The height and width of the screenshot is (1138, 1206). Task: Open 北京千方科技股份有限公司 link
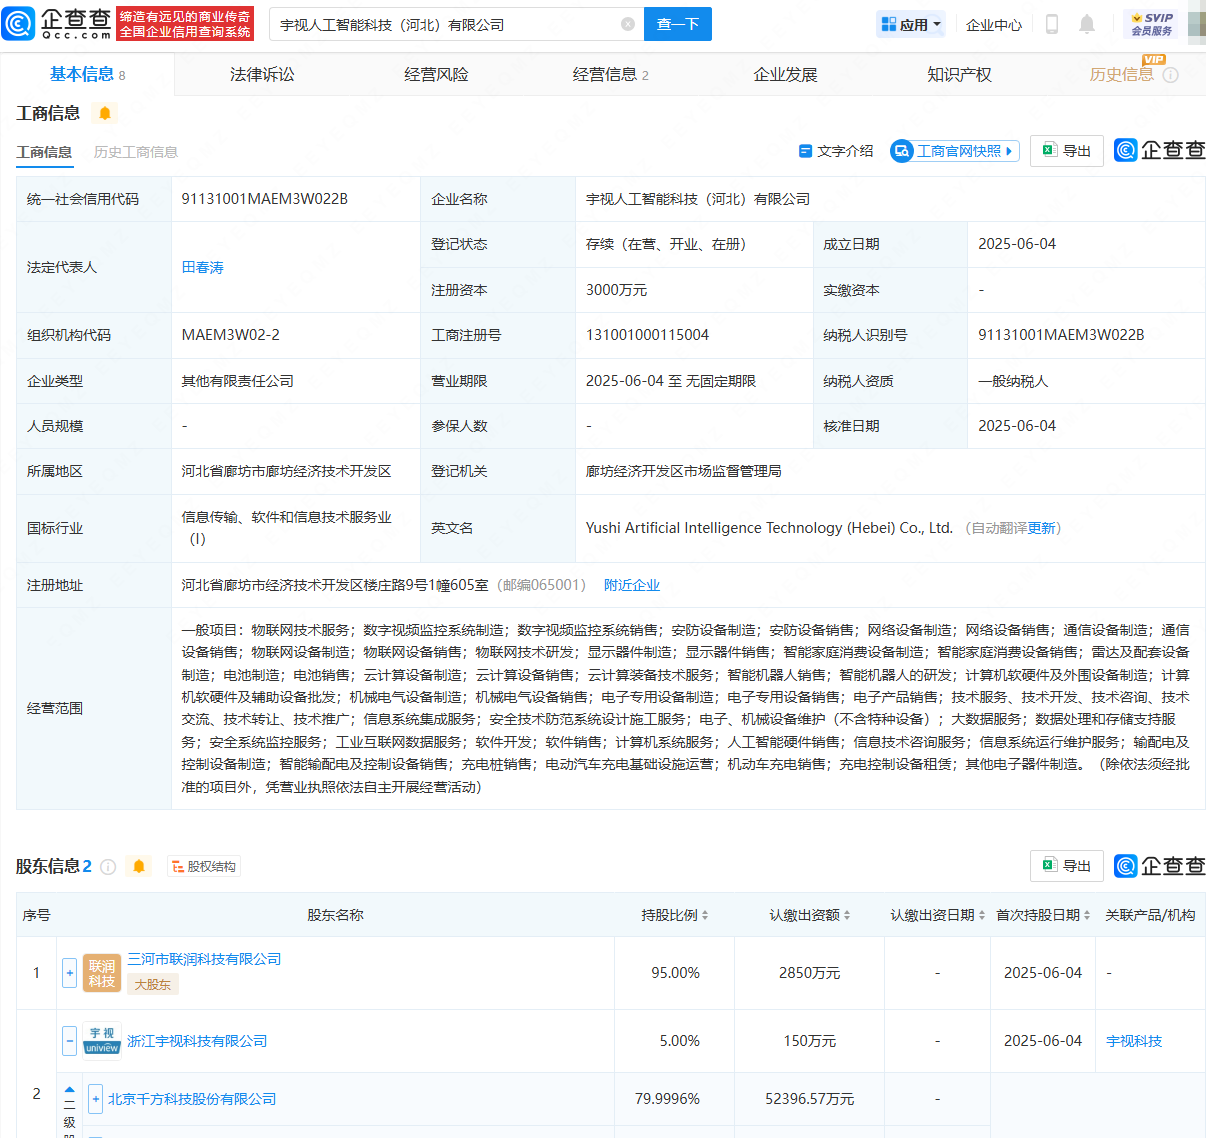[192, 1099]
